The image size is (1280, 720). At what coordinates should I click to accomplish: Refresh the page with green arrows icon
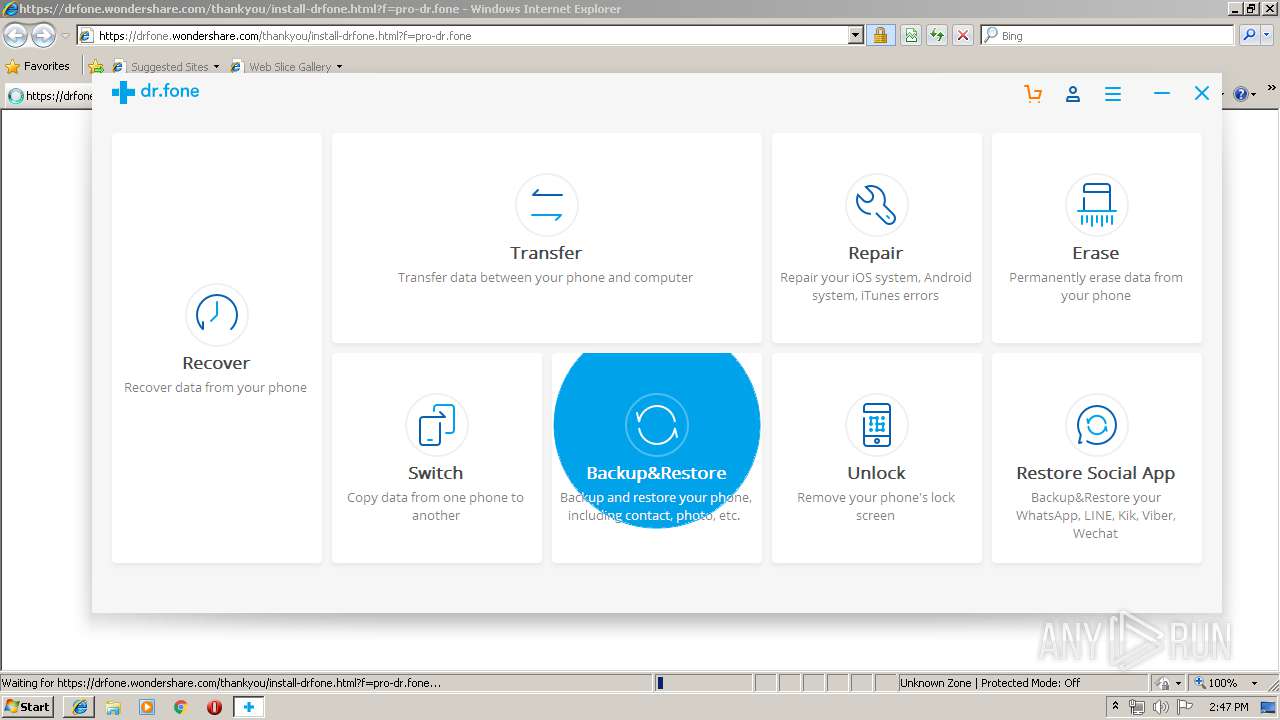tap(937, 35)
